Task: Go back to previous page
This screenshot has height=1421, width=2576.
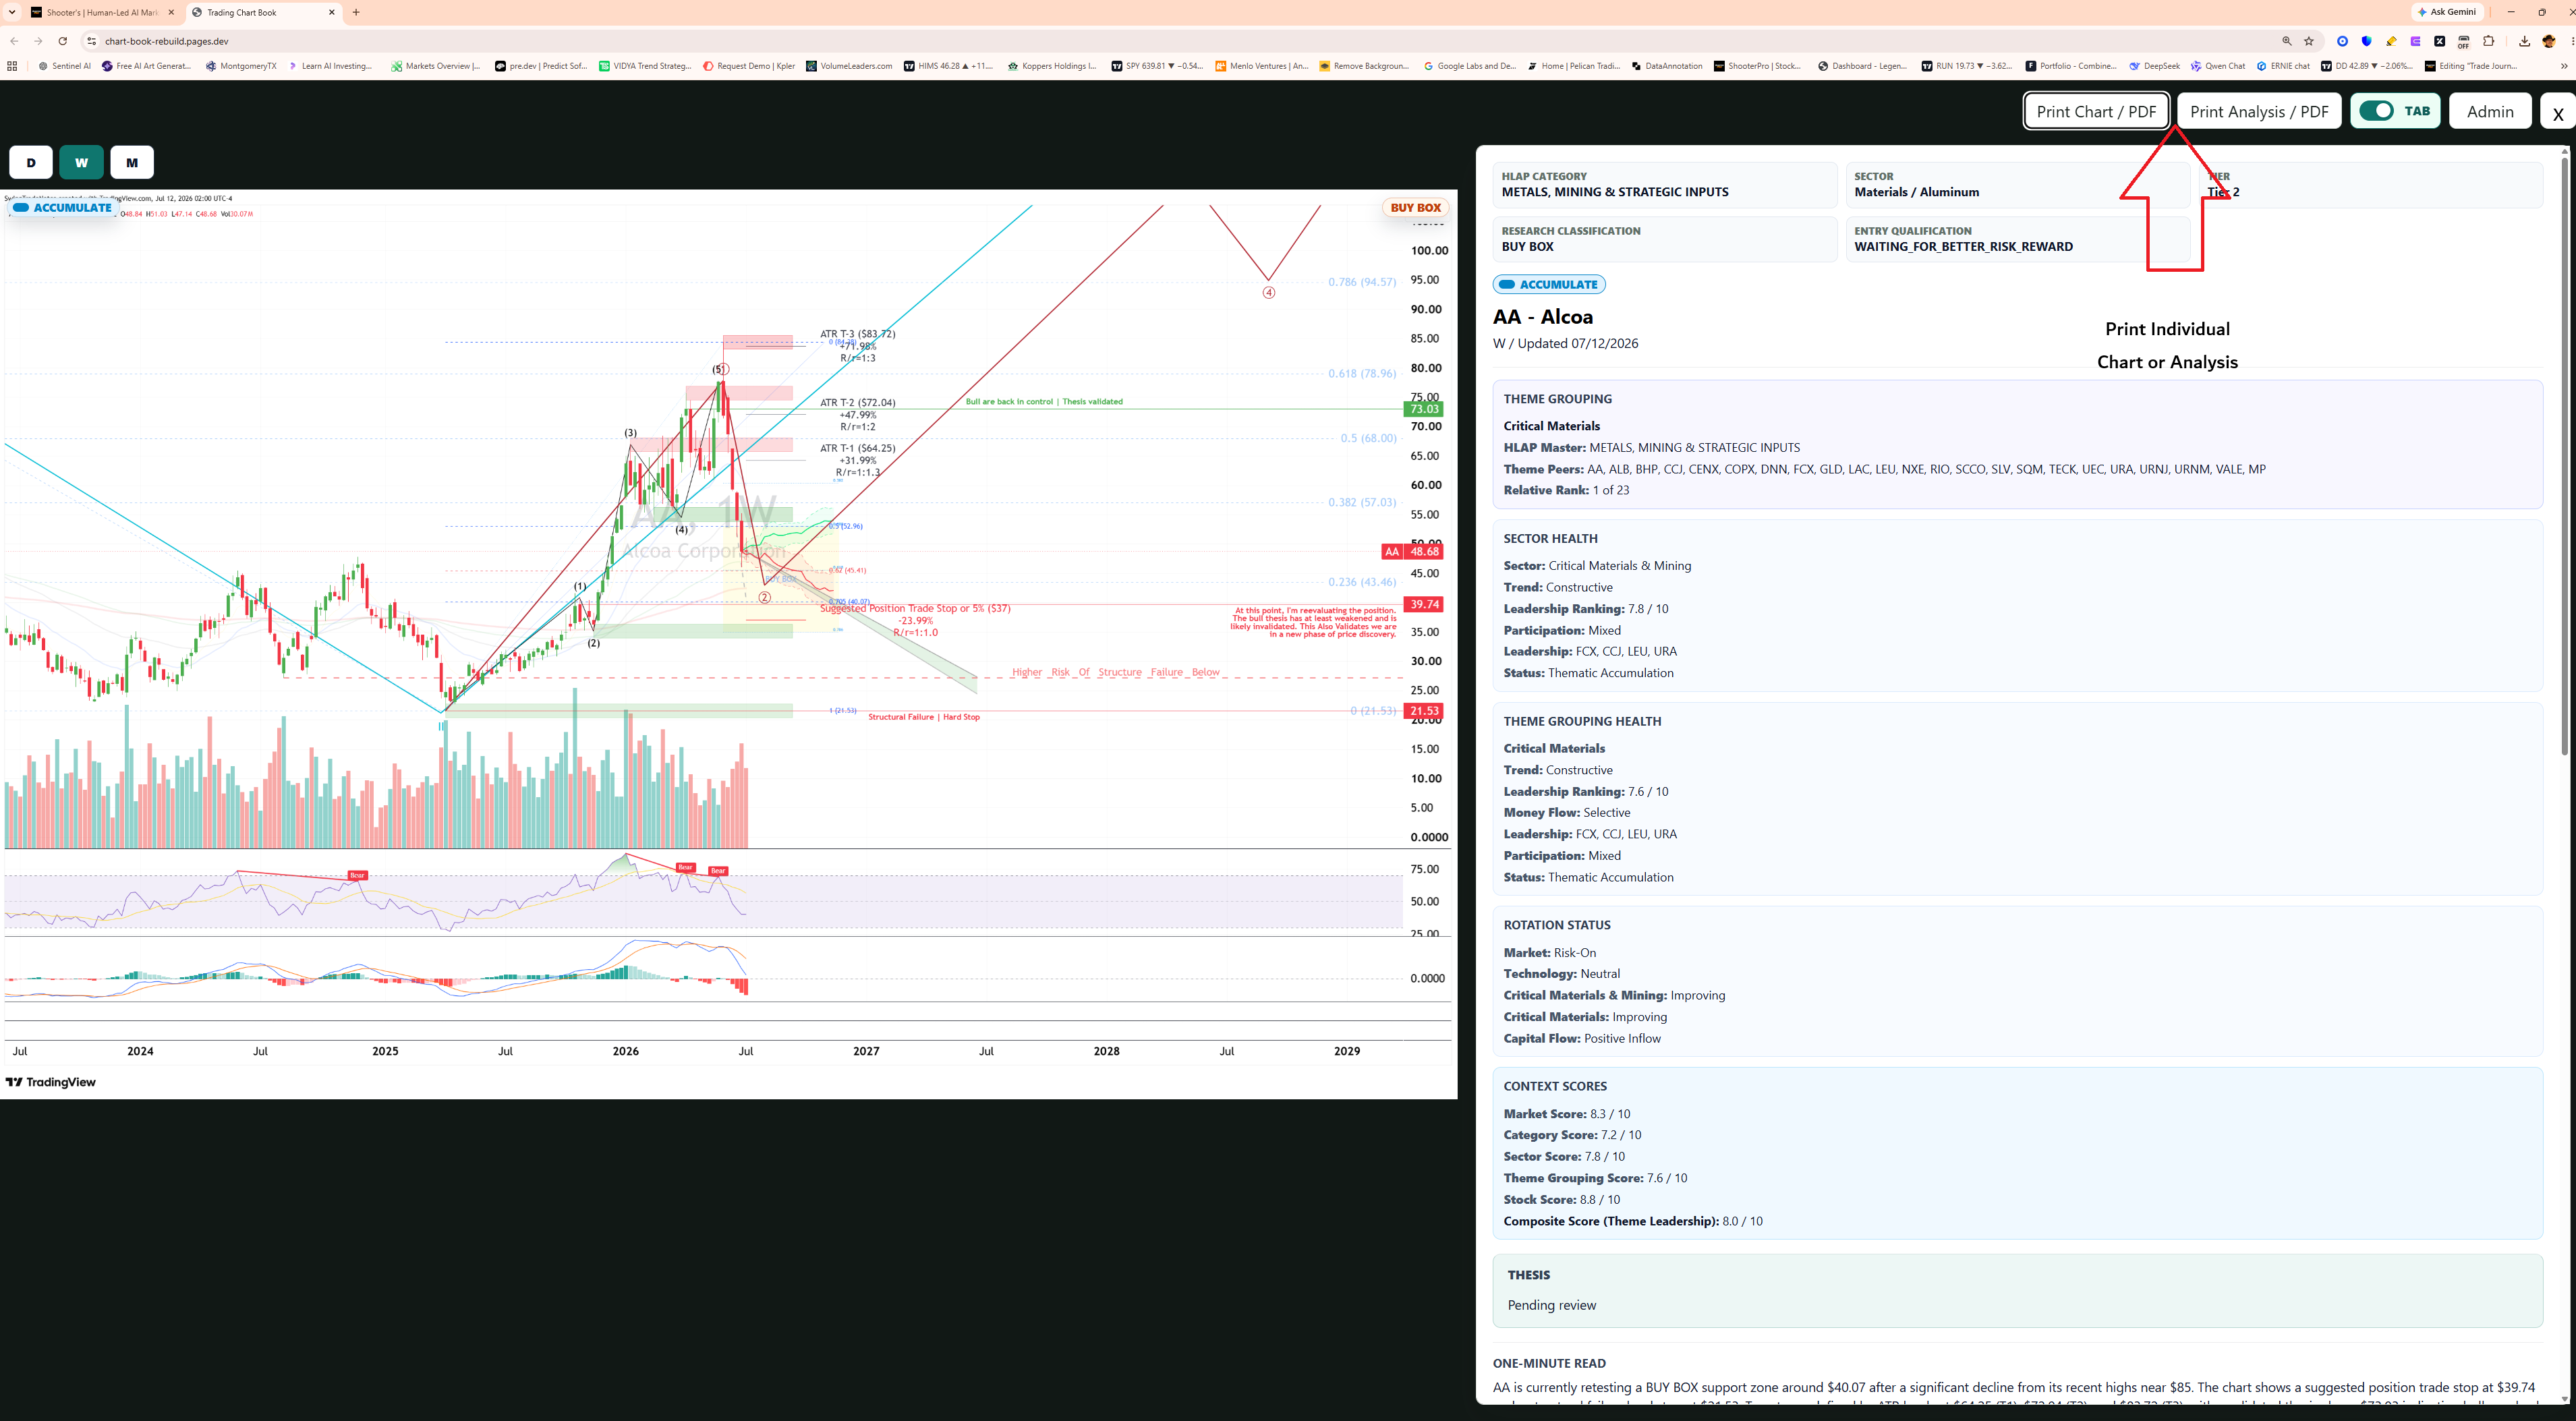Action: [14, 41]
